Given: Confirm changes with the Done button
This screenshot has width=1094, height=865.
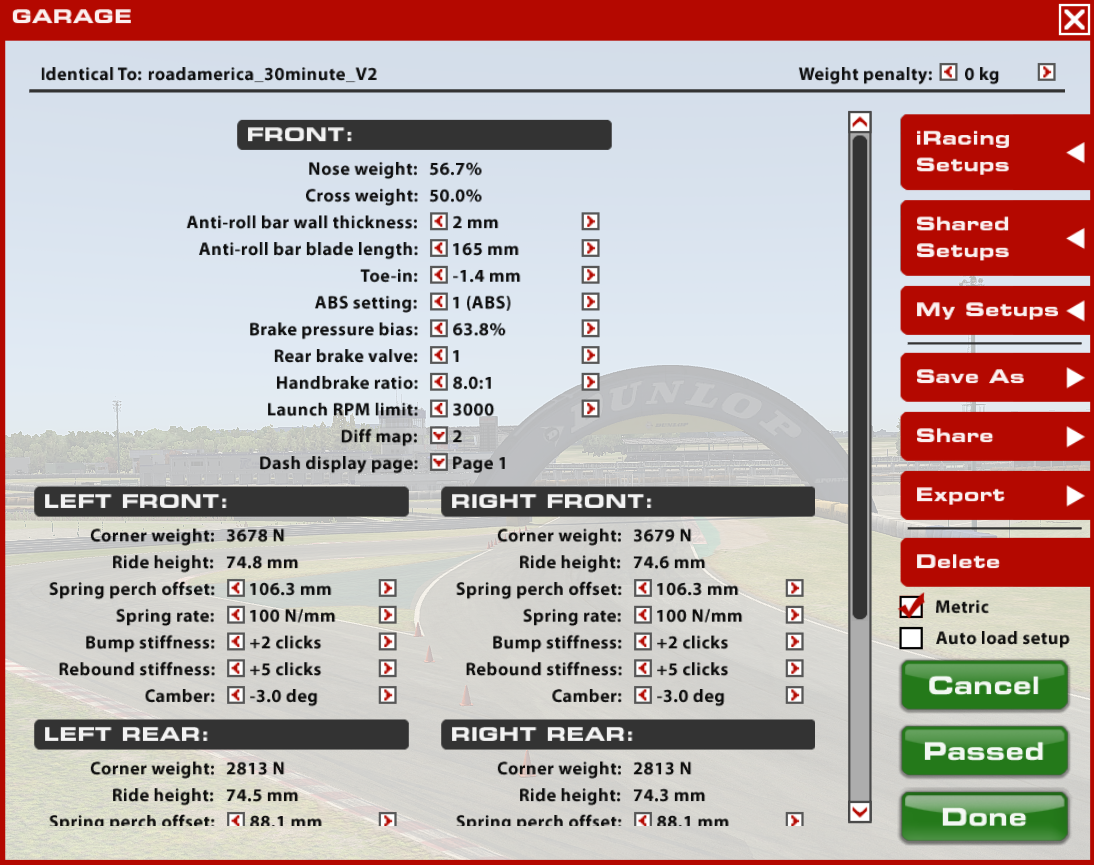Looking at the screenshot, I should click(x=983, y=817).
